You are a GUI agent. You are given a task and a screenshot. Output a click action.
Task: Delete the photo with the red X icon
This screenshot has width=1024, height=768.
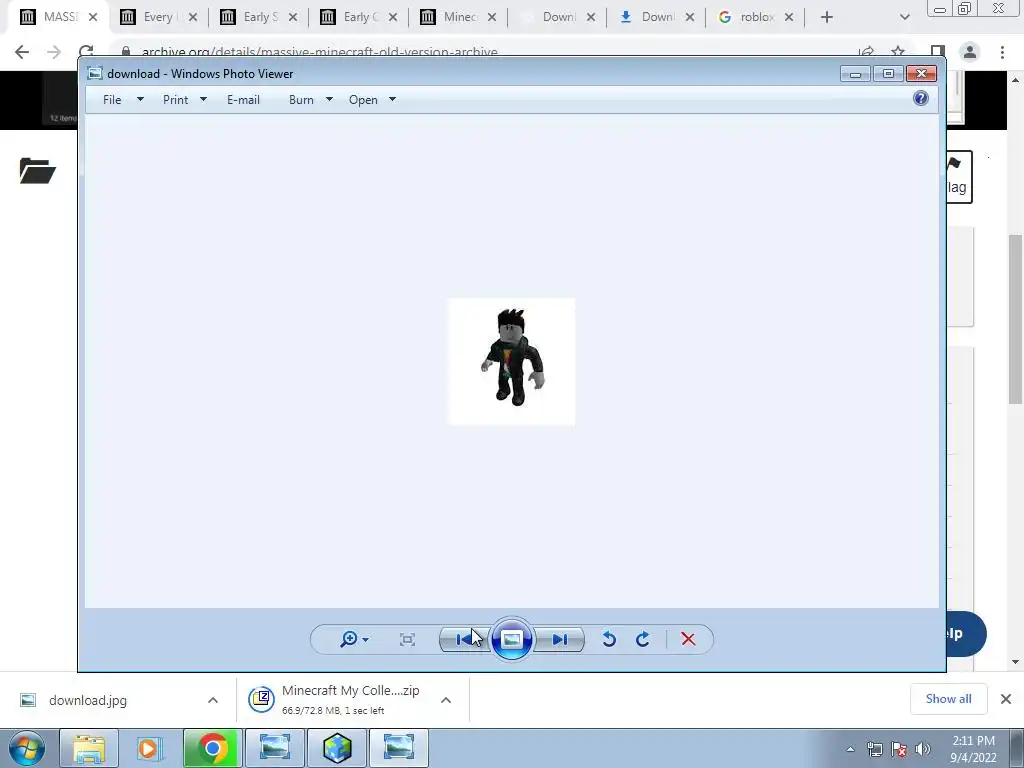[x=688, y=639]
